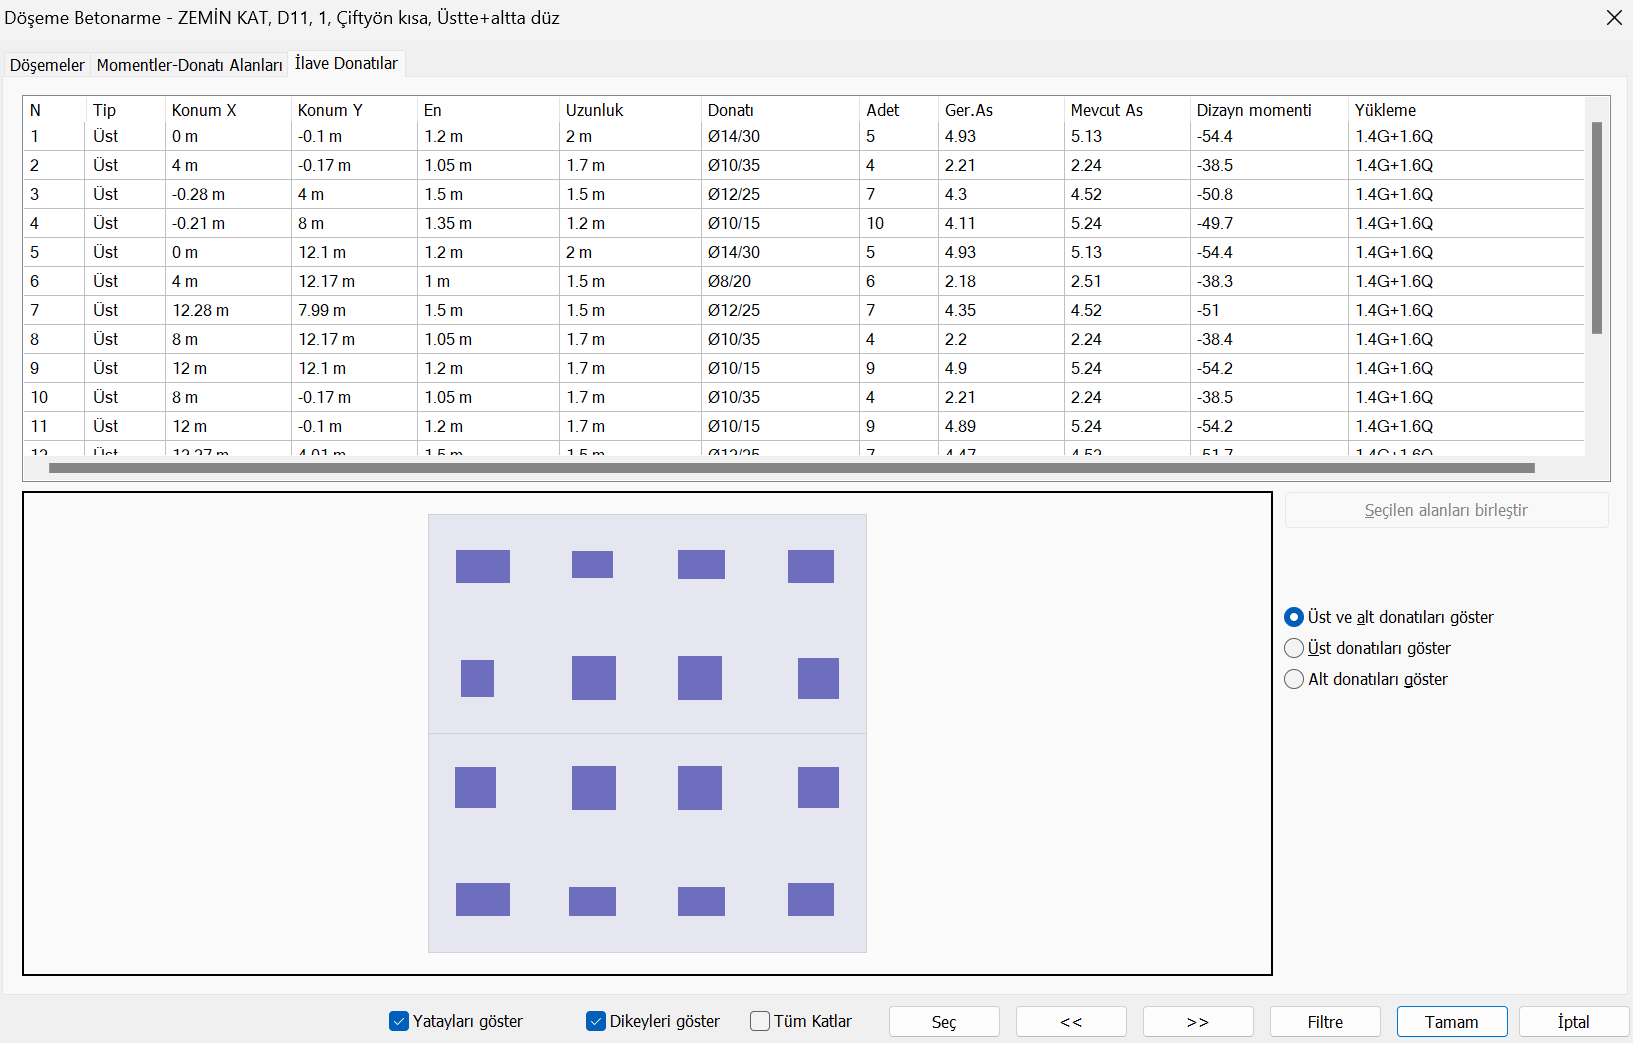This screenshot has height=1043, width=1633.
Task: Confirm with the Tamam button
Action: coord(1452,1022)
